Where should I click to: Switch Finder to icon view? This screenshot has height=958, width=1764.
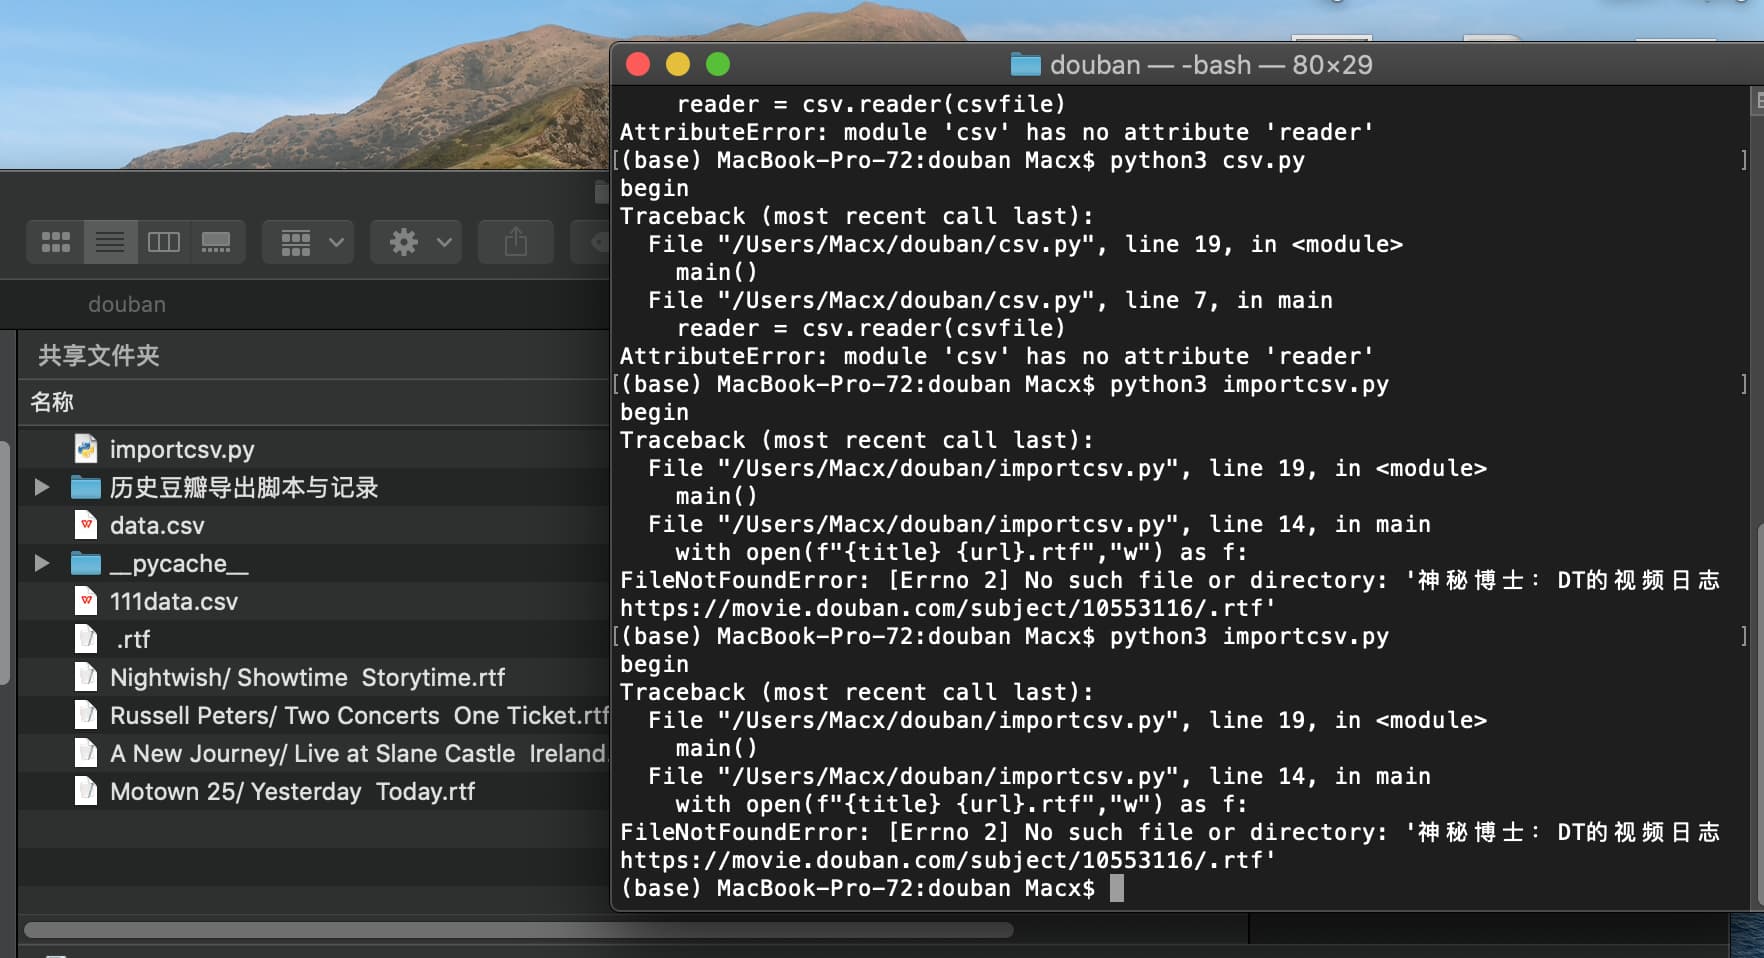pos(56,242)
